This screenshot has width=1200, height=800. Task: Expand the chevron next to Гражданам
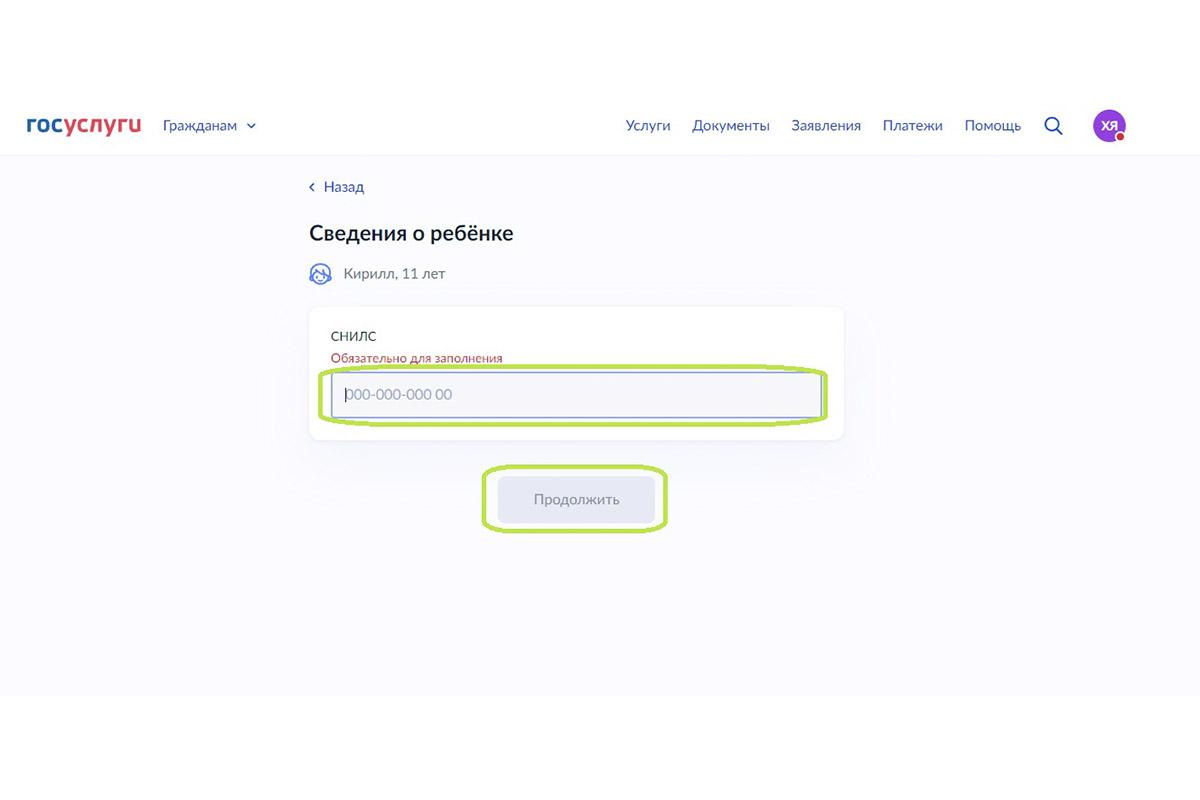pos(251,126)
